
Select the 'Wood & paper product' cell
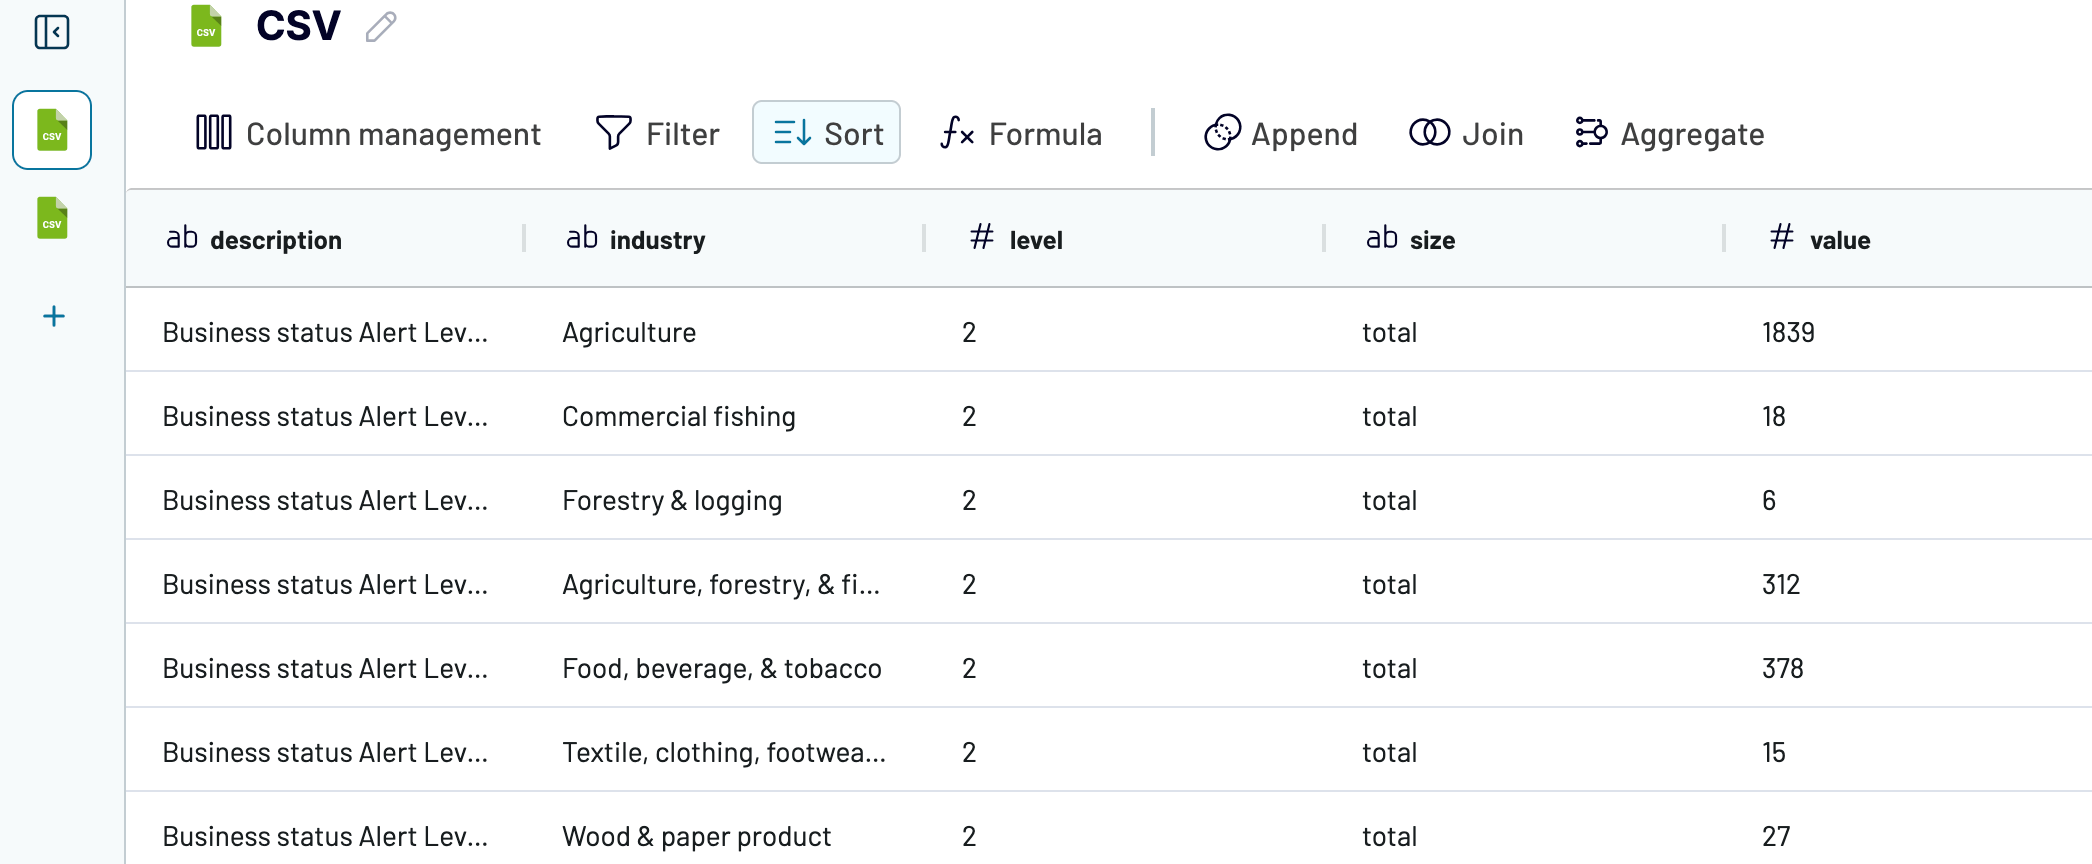tap(697, 836)
